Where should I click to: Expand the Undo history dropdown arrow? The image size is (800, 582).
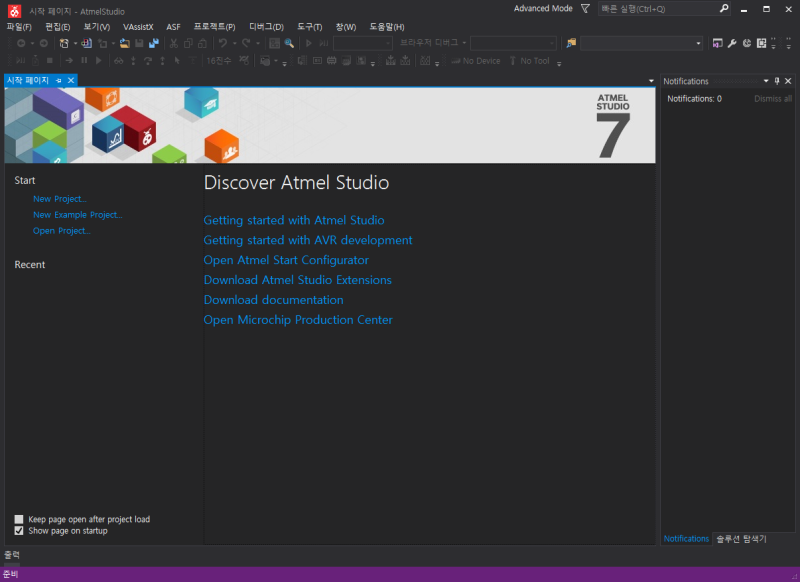(x=234, y=43)
